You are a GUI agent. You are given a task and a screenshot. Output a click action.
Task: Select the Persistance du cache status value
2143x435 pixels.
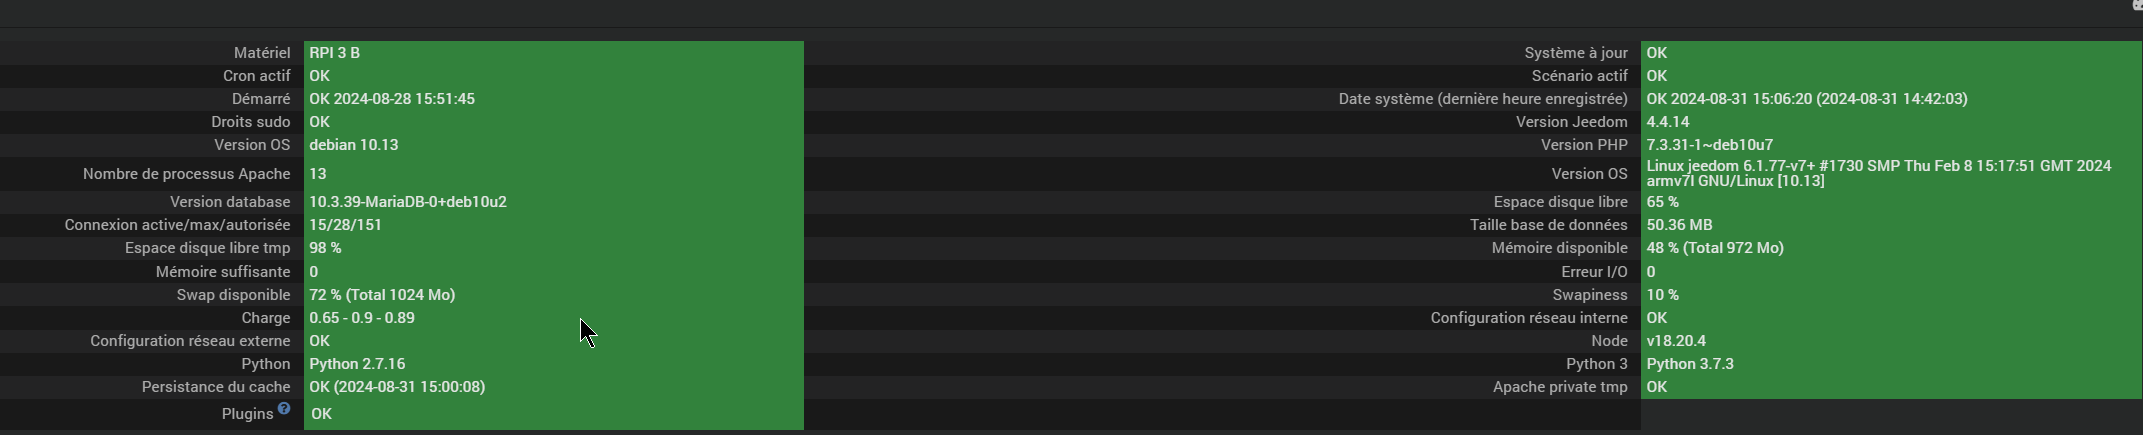tap(397, 387)
